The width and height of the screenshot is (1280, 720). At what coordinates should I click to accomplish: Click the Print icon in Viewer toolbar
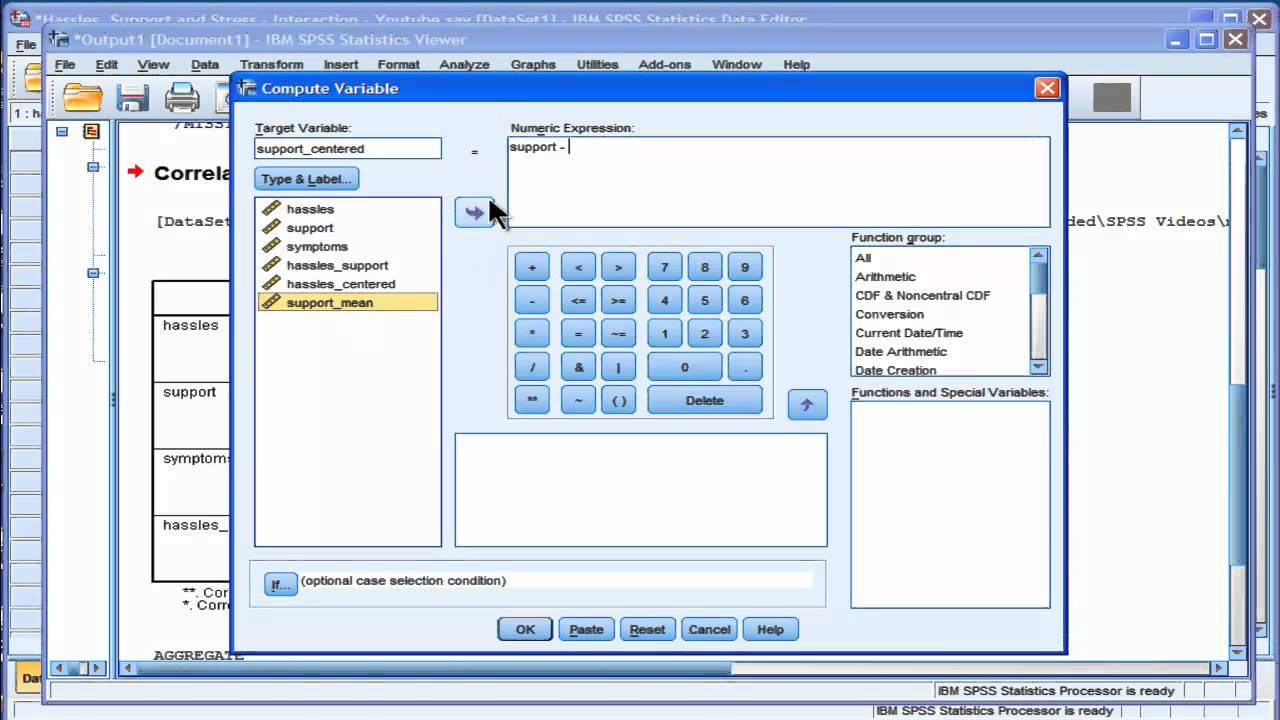(182, 97)
